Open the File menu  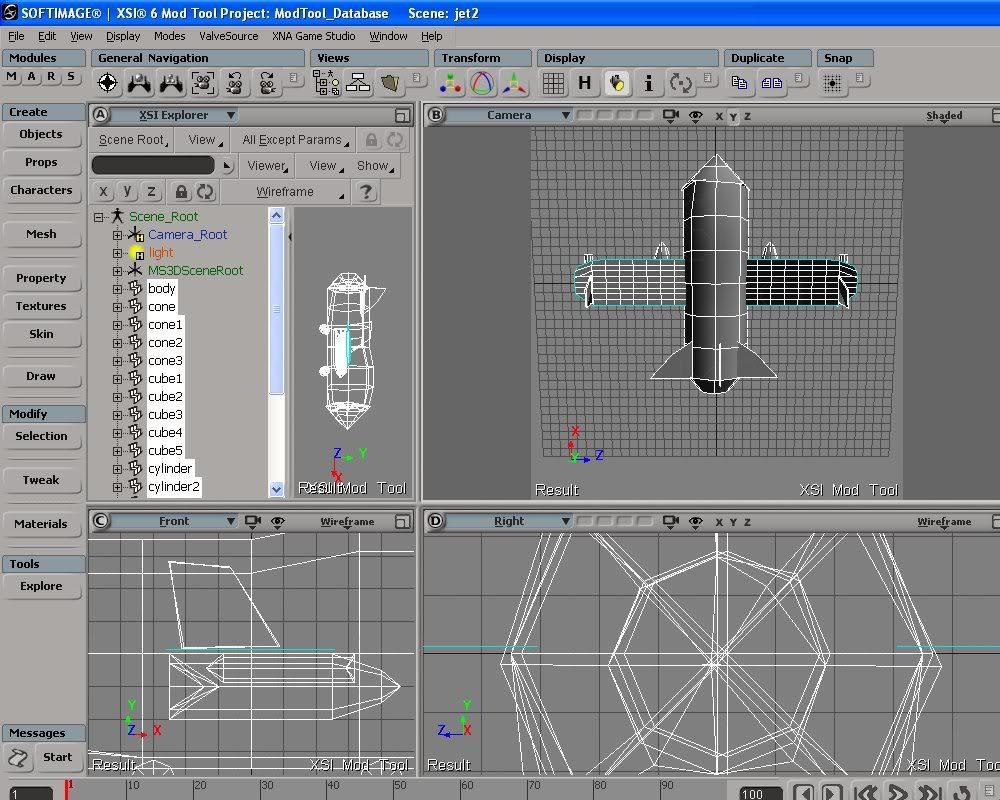[x=17, y=36]
